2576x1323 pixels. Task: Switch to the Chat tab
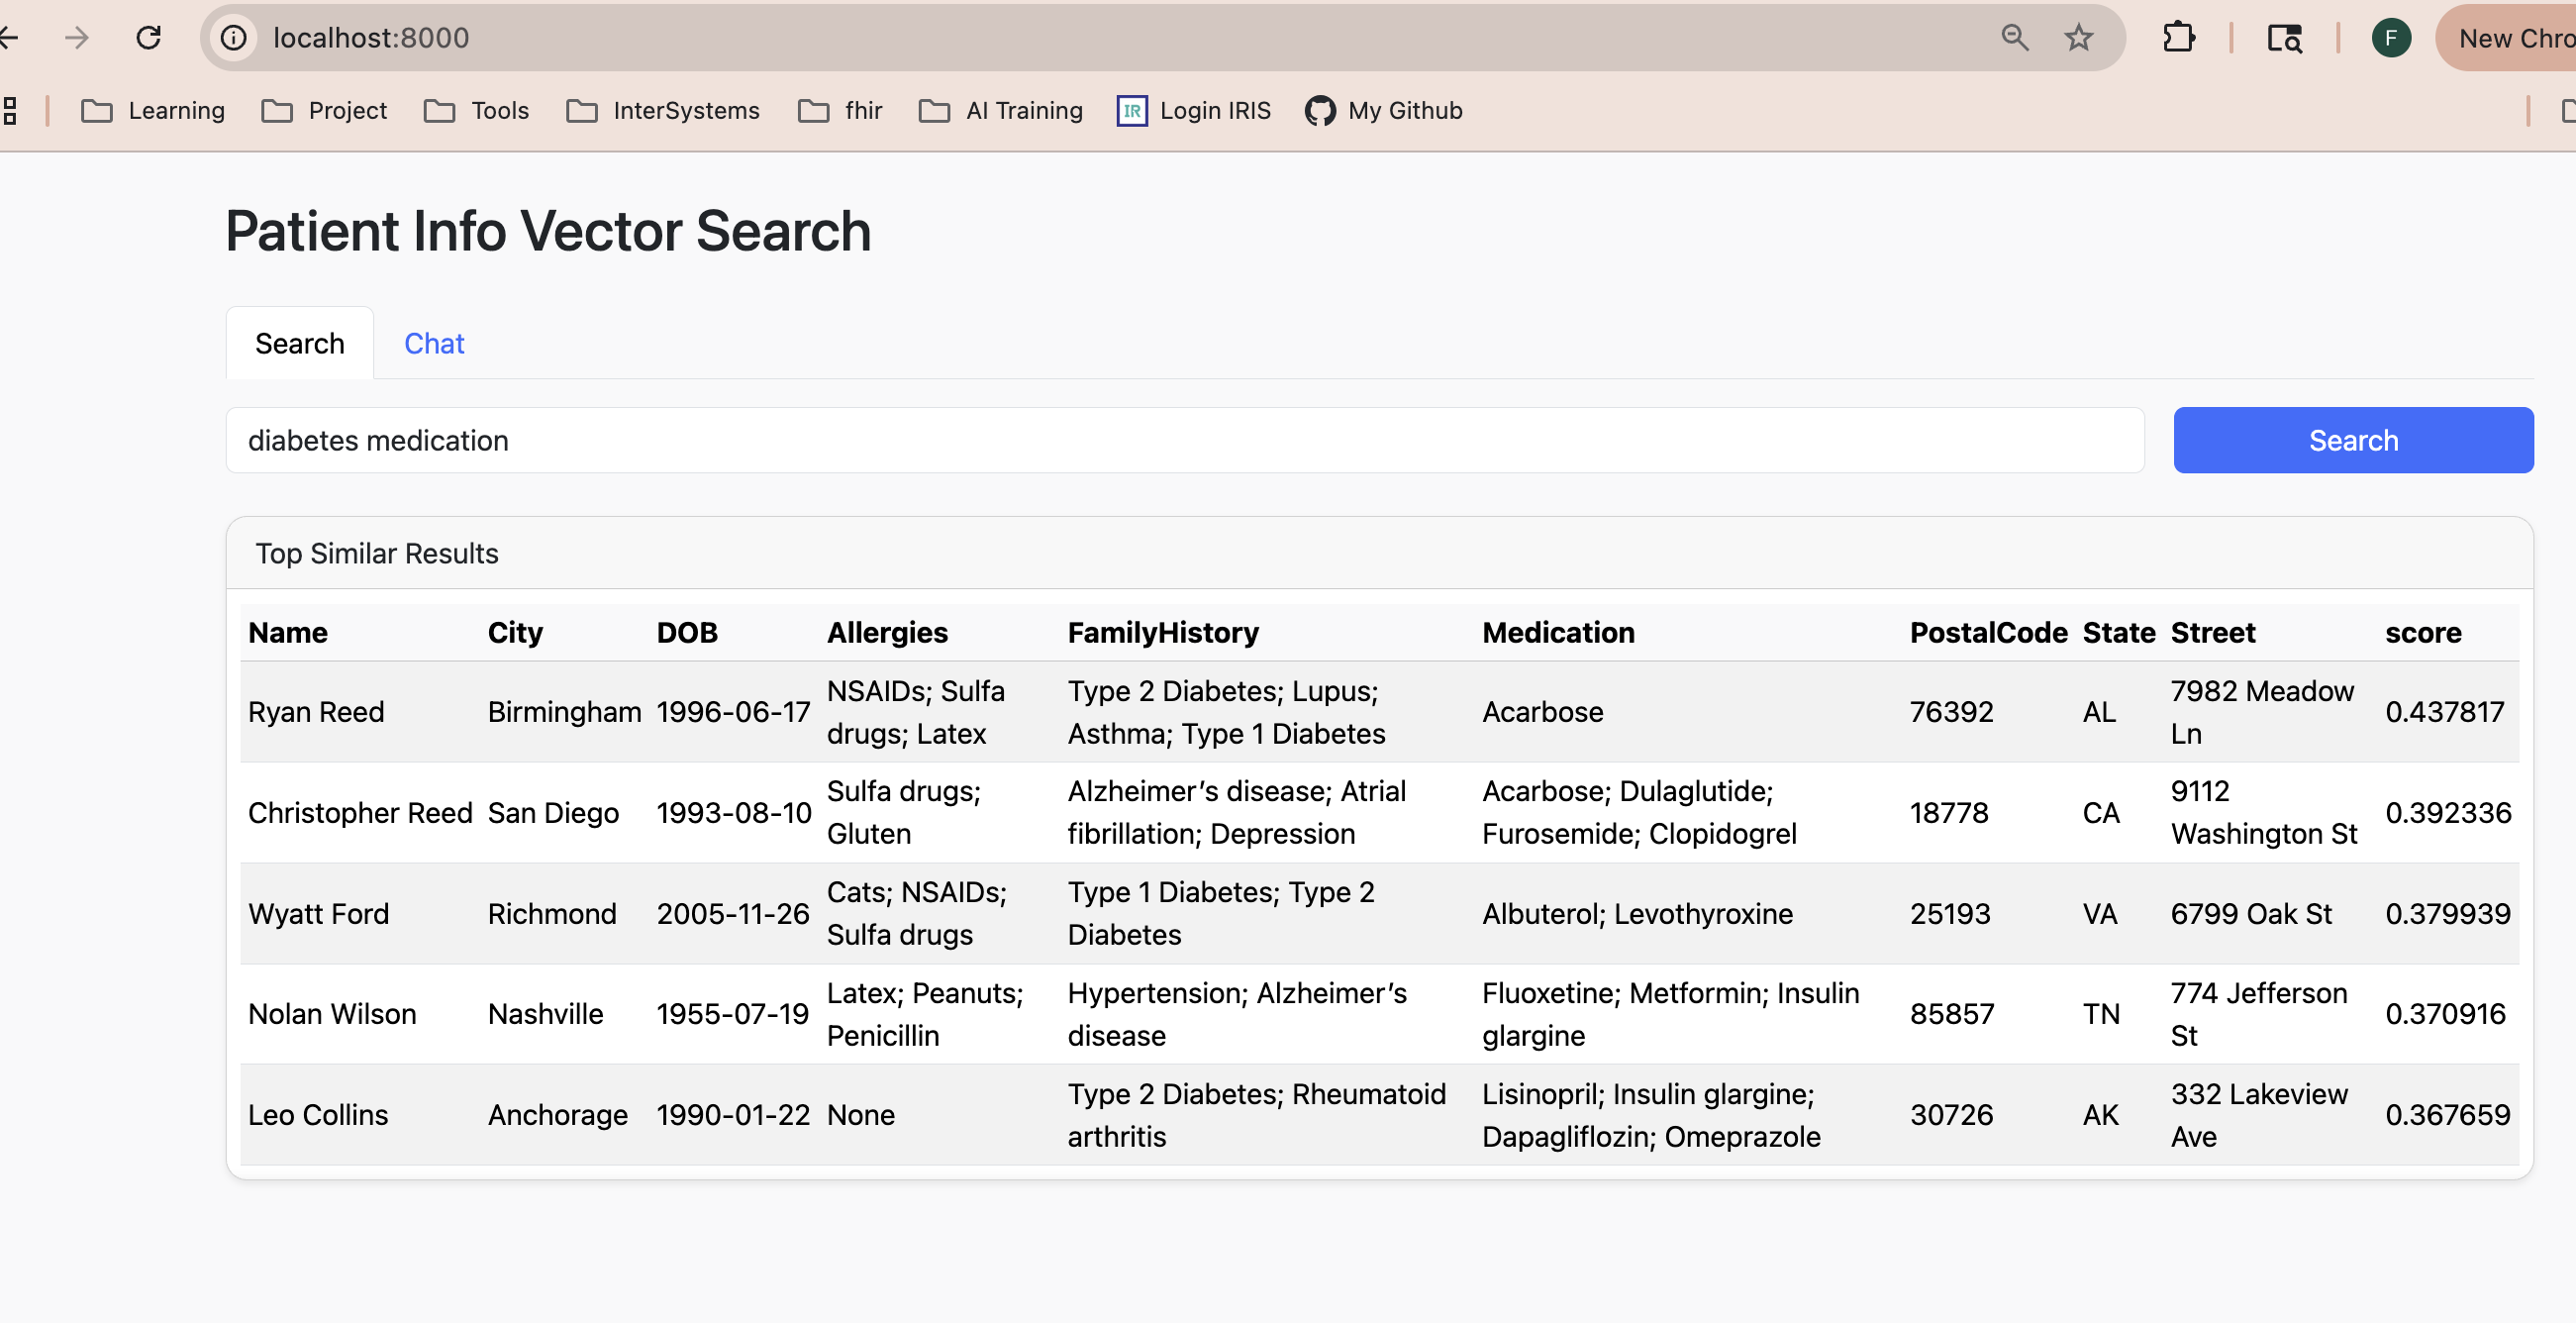(434, 343)
